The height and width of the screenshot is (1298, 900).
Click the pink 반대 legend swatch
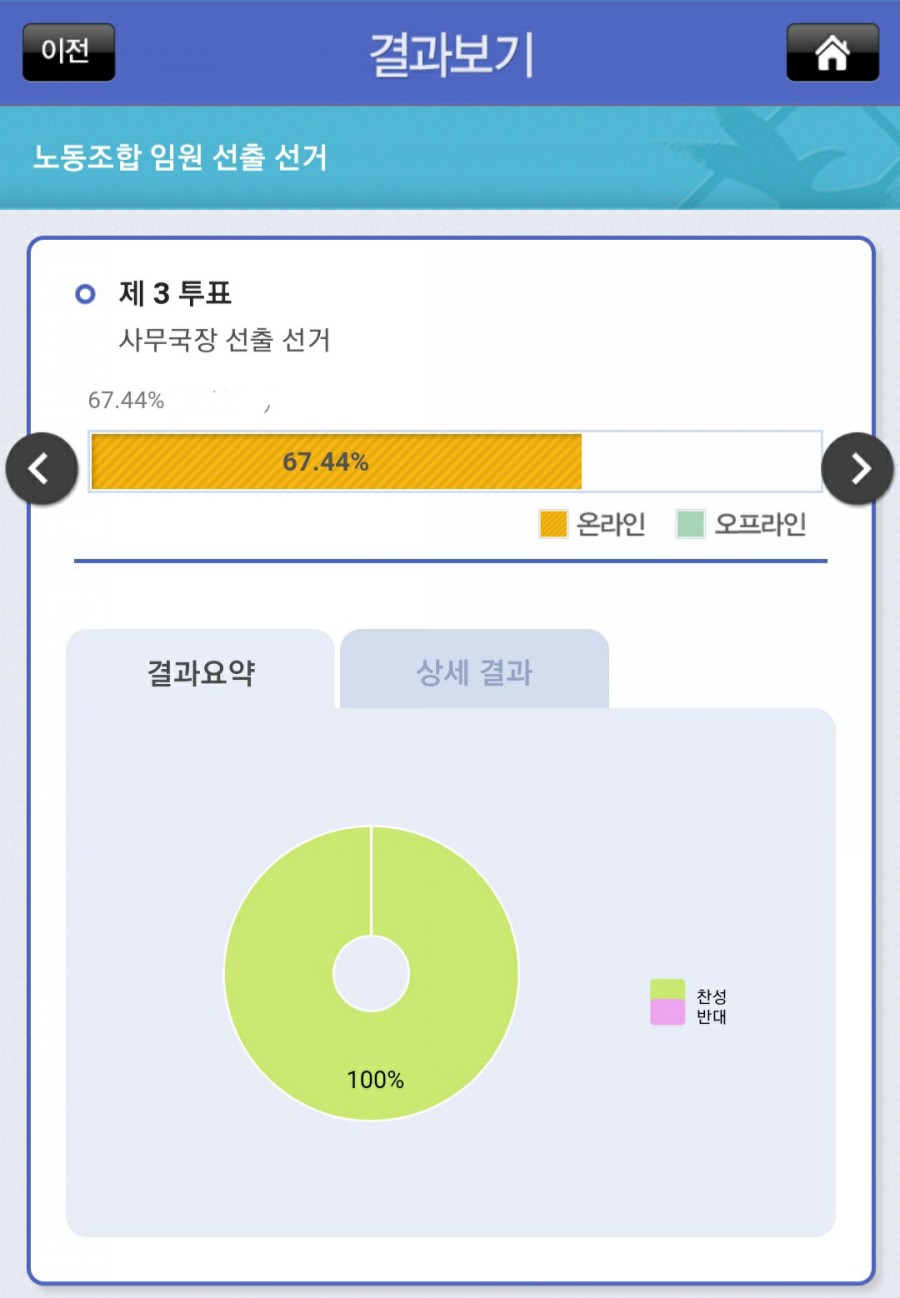tap(667, 1013)
